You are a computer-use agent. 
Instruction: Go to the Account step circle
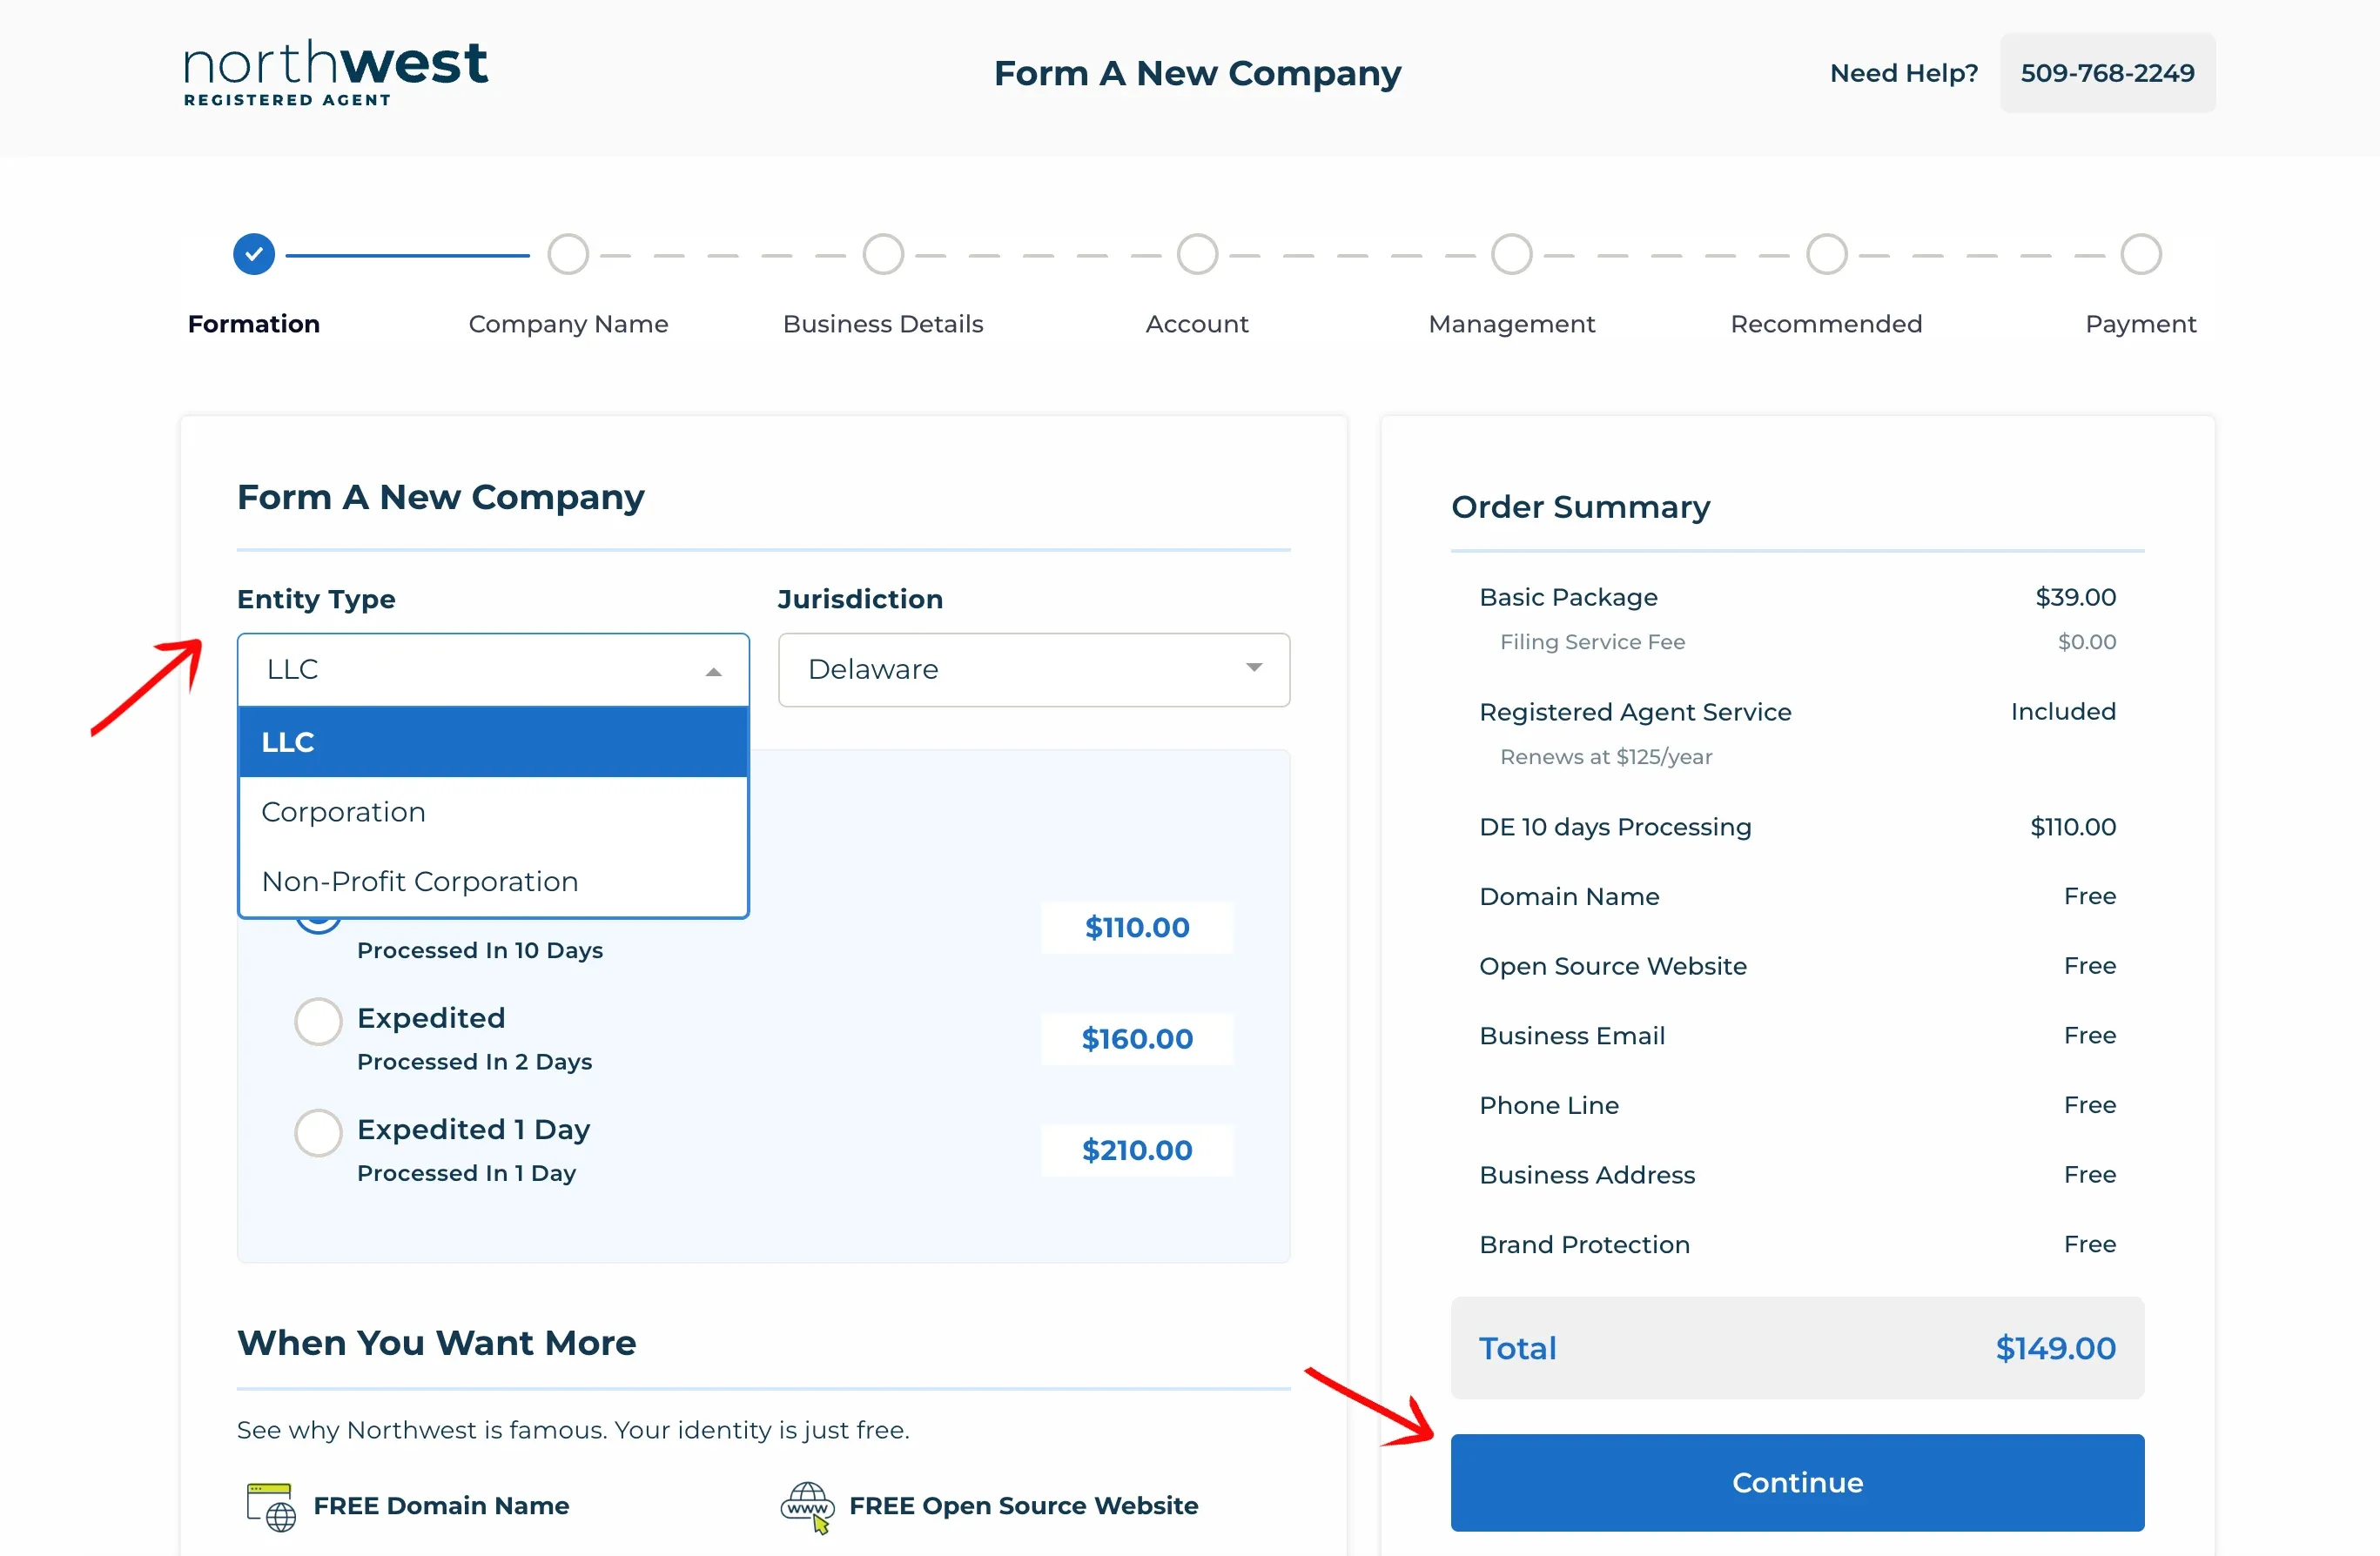[x=1197, y=254]
